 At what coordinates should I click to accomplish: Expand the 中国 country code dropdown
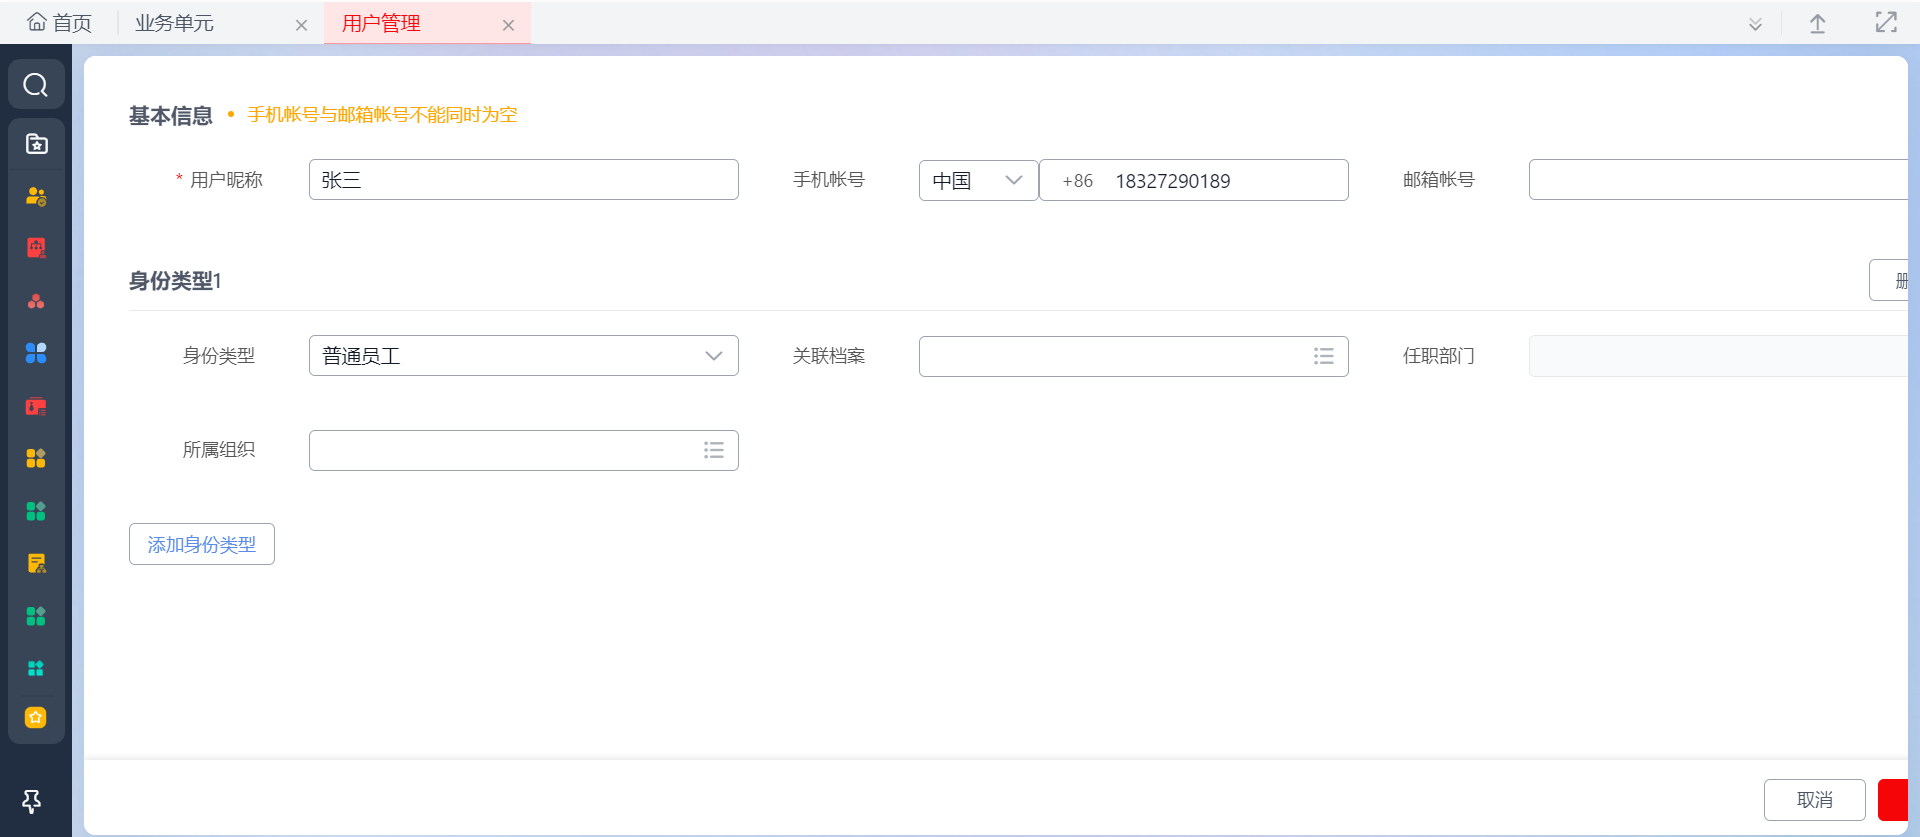point(977,180)
